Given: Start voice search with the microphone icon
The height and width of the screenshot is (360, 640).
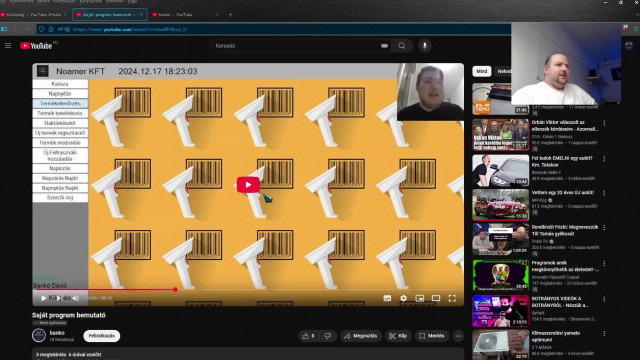Looking at the screenshot, I should click(x=424, y=46).
